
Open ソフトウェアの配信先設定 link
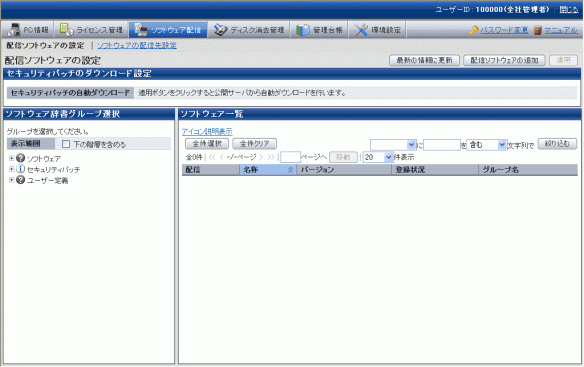click(x=137, y=45)
